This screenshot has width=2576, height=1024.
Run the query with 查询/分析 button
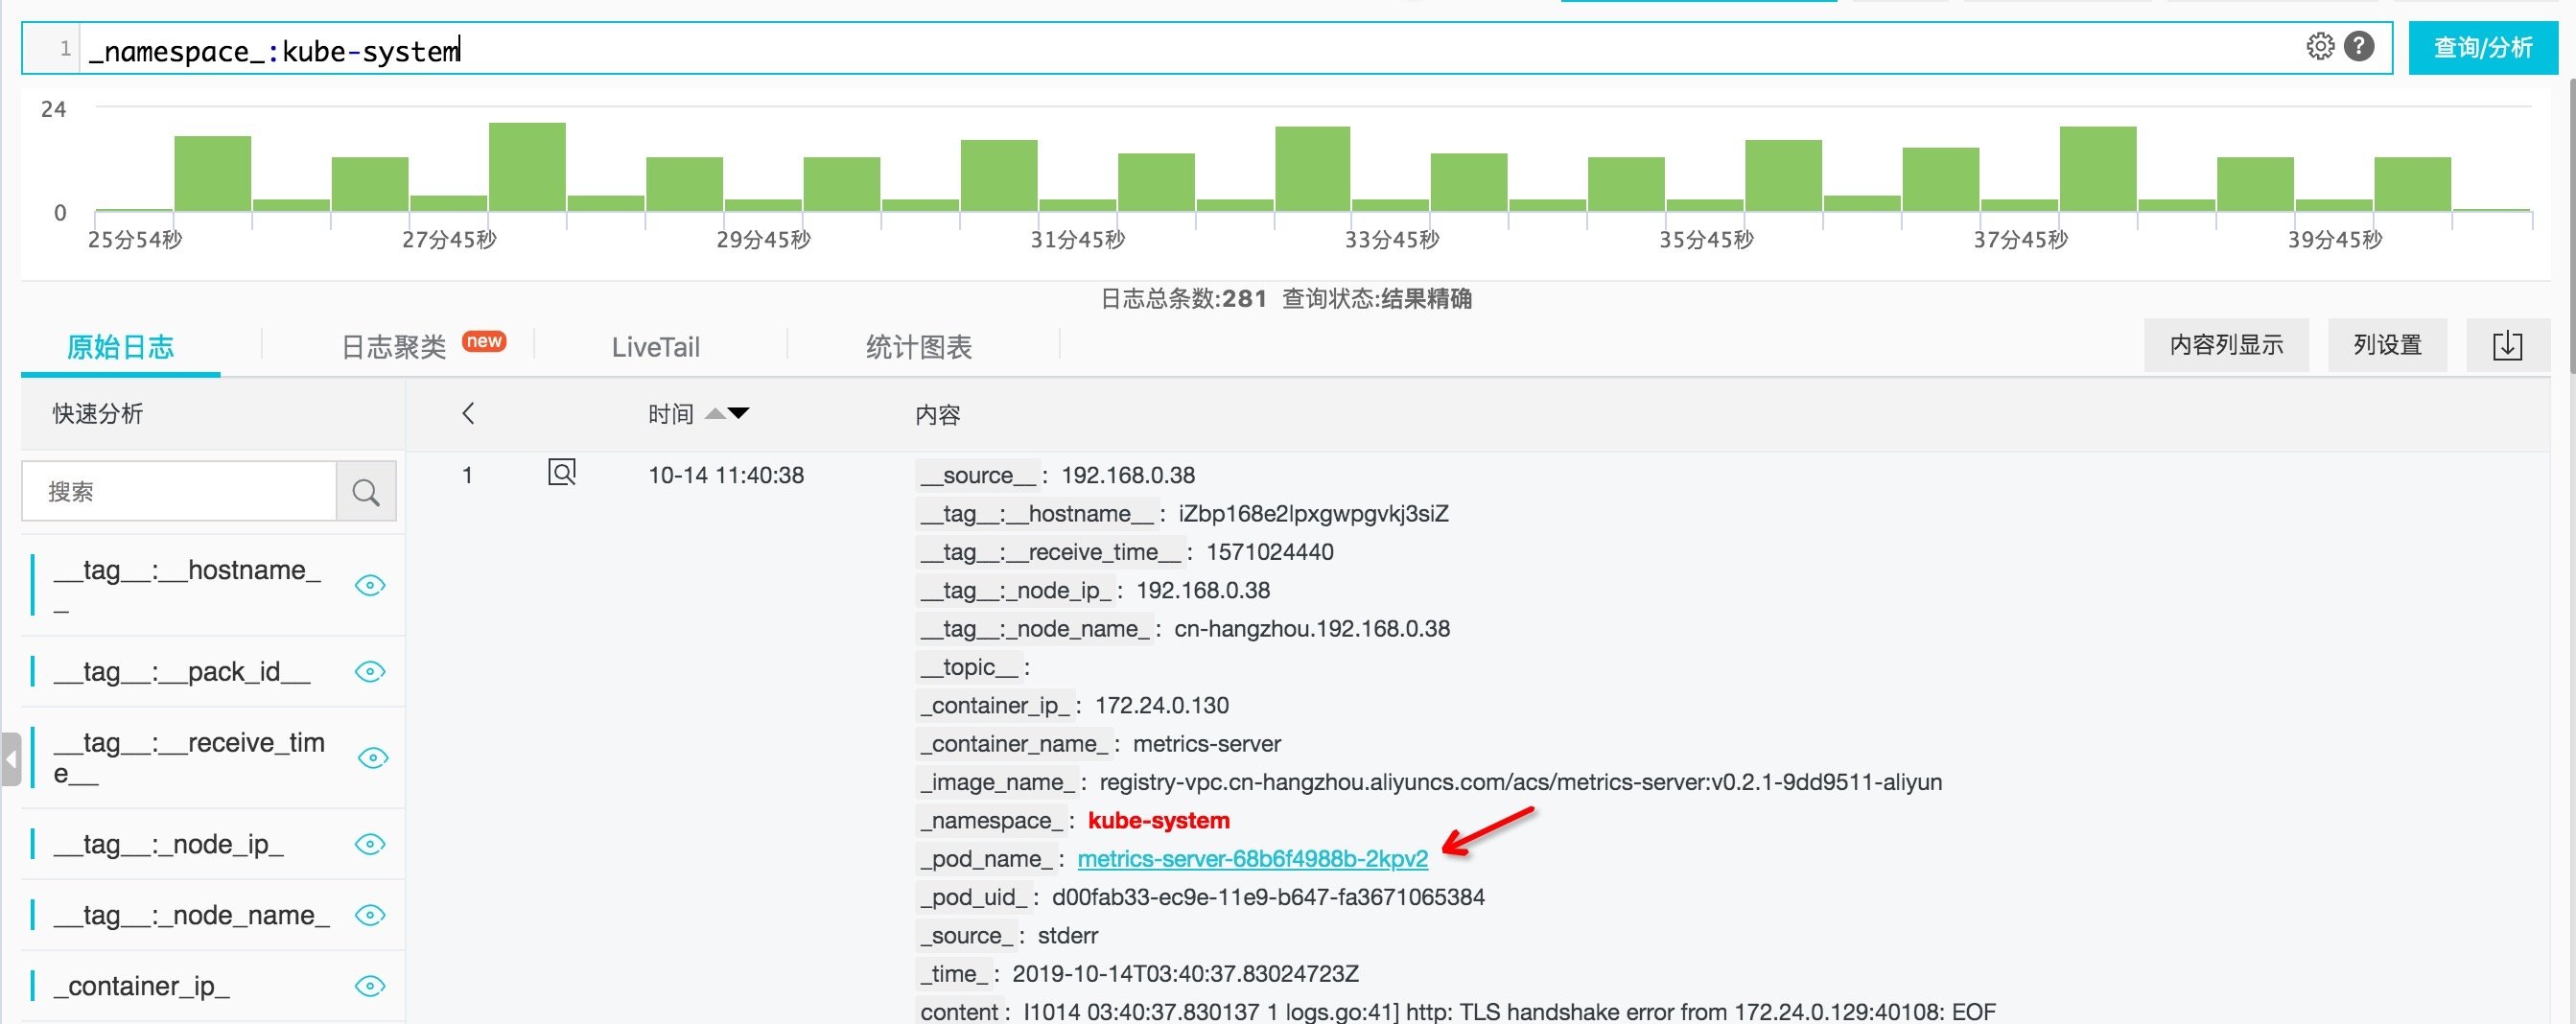[x=2483, y=47]
